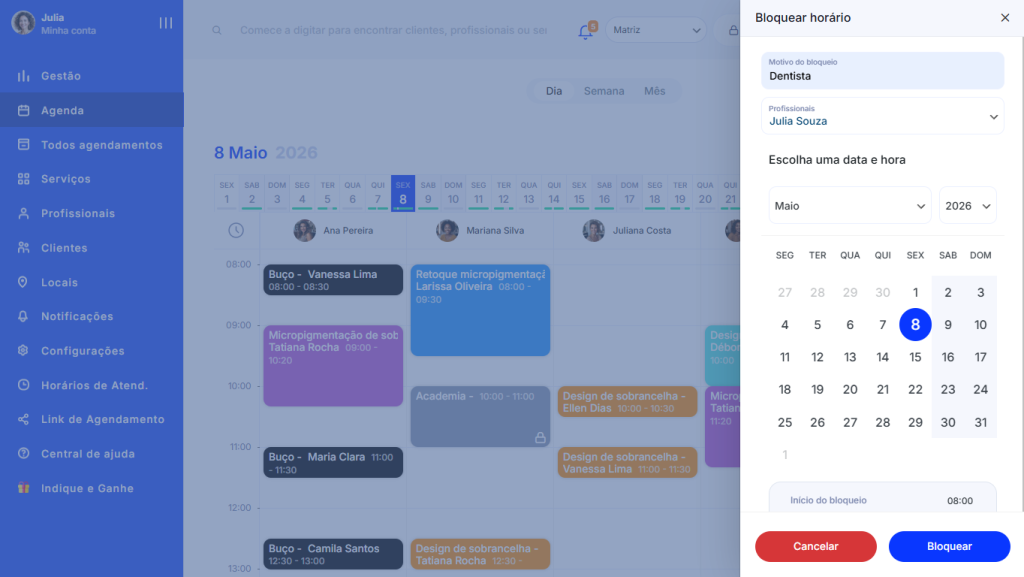Switch to Semana view tab
Image resolution: width=1024 pixels, height=577 pixels.
(604, 91)
